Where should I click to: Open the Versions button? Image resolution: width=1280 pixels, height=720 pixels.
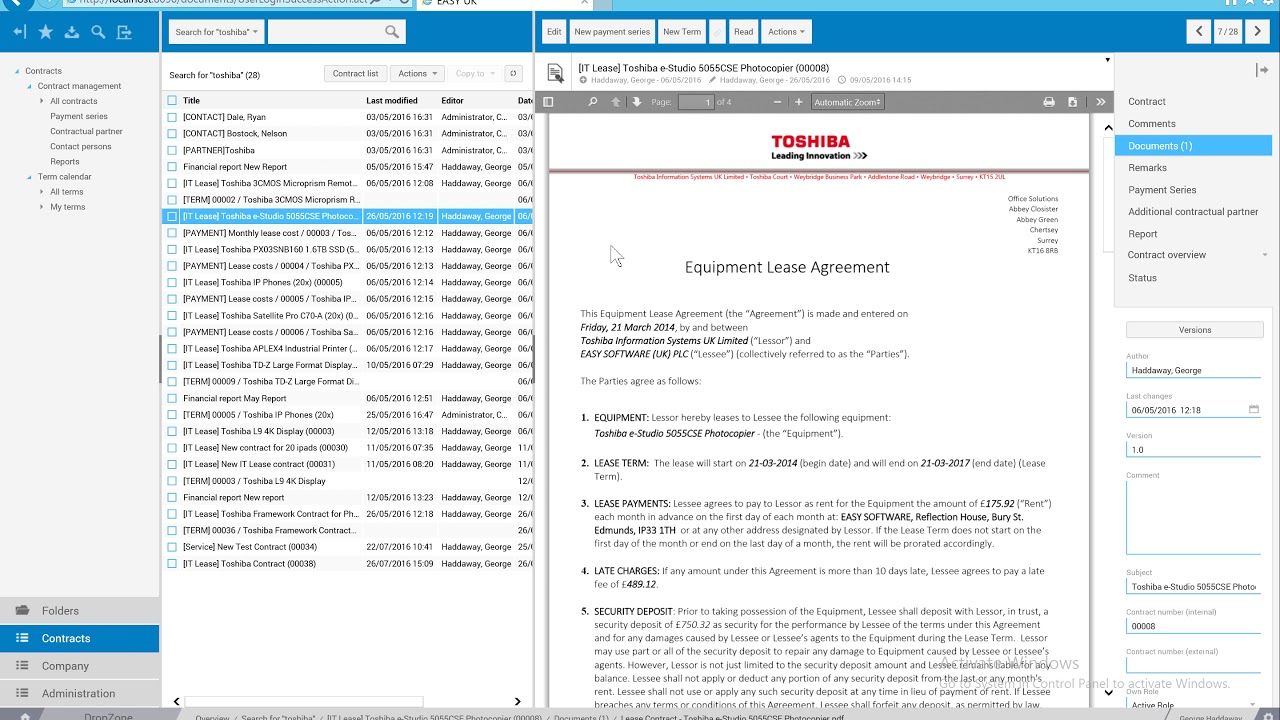[1194, 330]
